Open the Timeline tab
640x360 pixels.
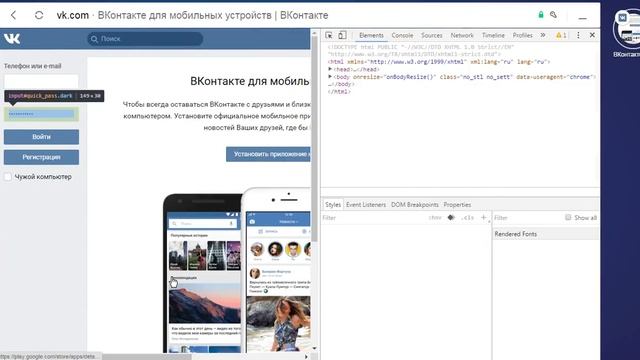(x=493, y=36)
